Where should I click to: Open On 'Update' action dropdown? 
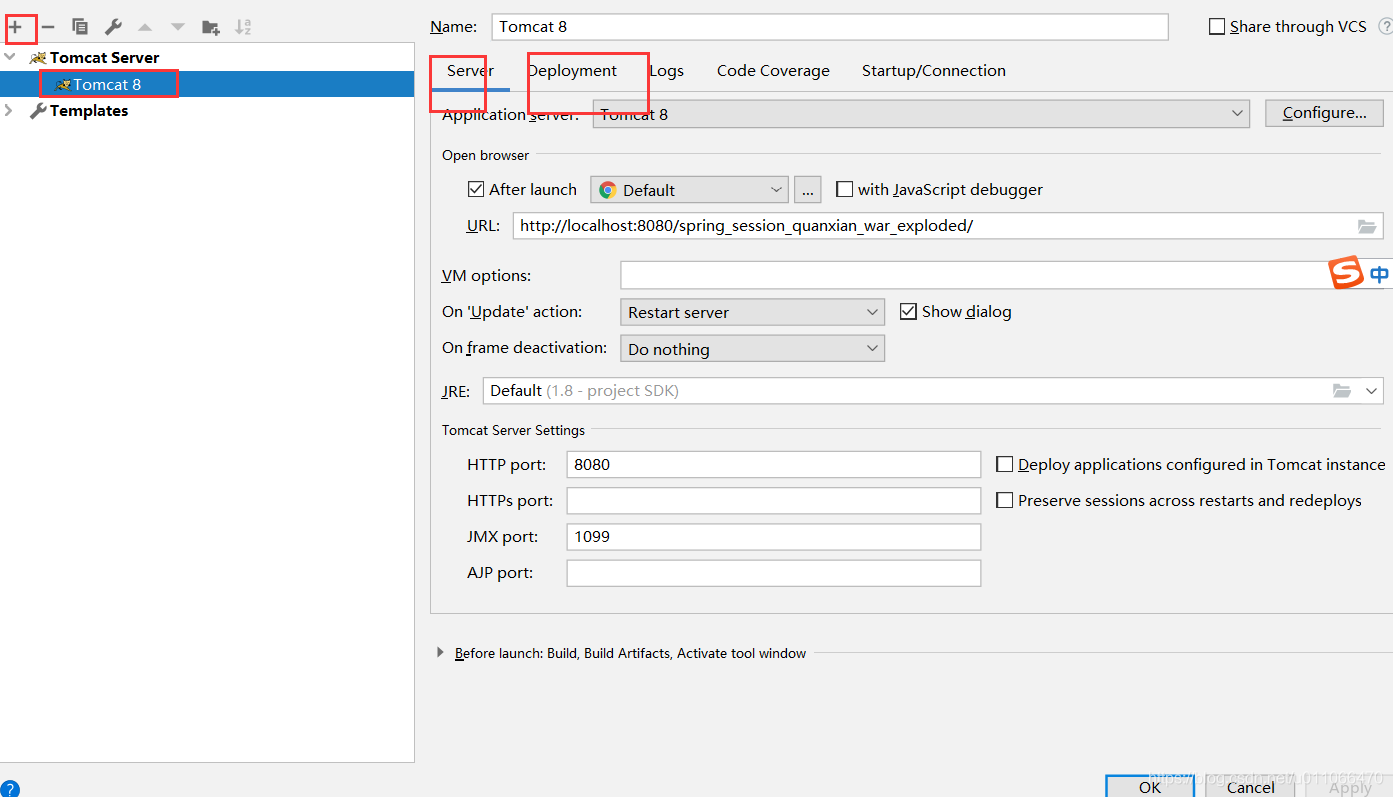[752, 312]
